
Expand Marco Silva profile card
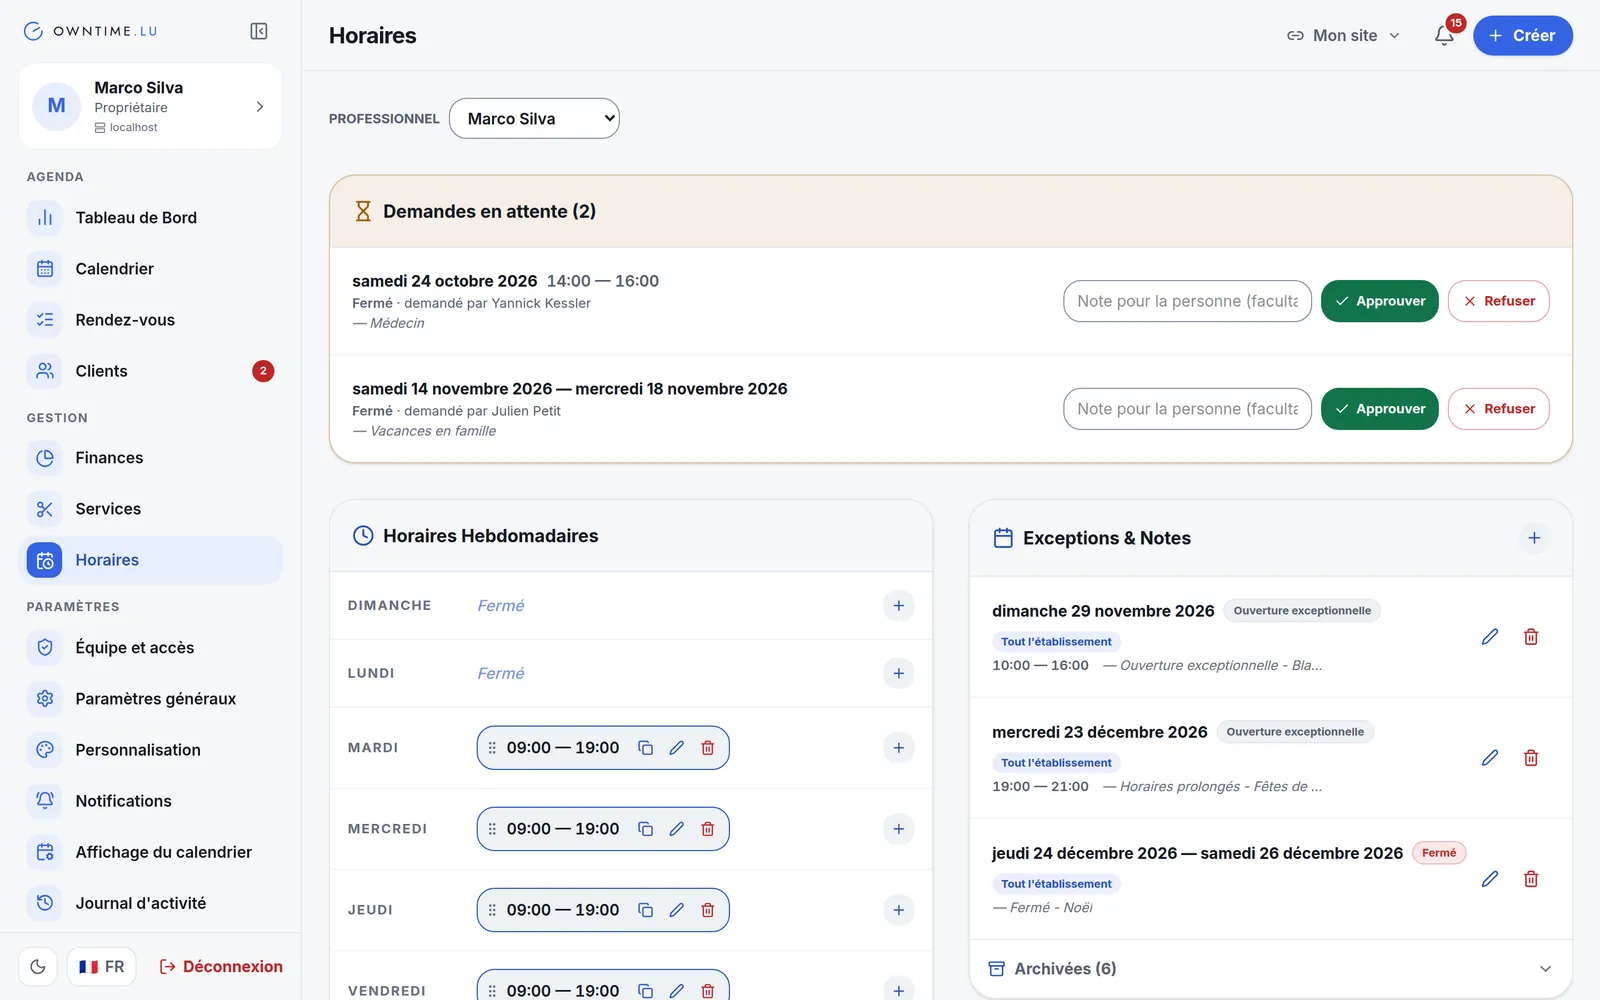click(150, 106)
